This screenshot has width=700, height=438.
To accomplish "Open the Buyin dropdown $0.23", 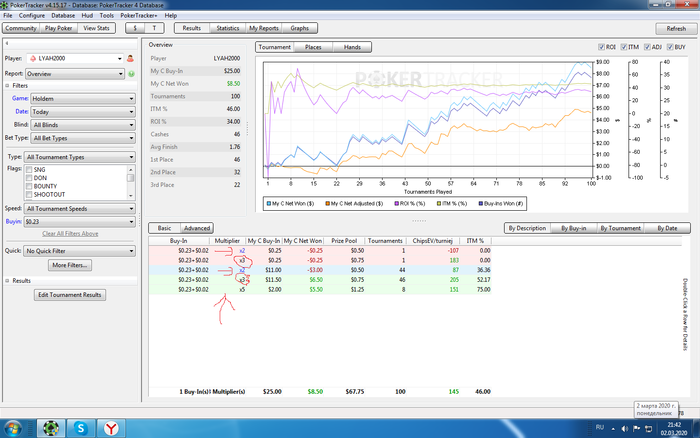I will tap(79, 221).
